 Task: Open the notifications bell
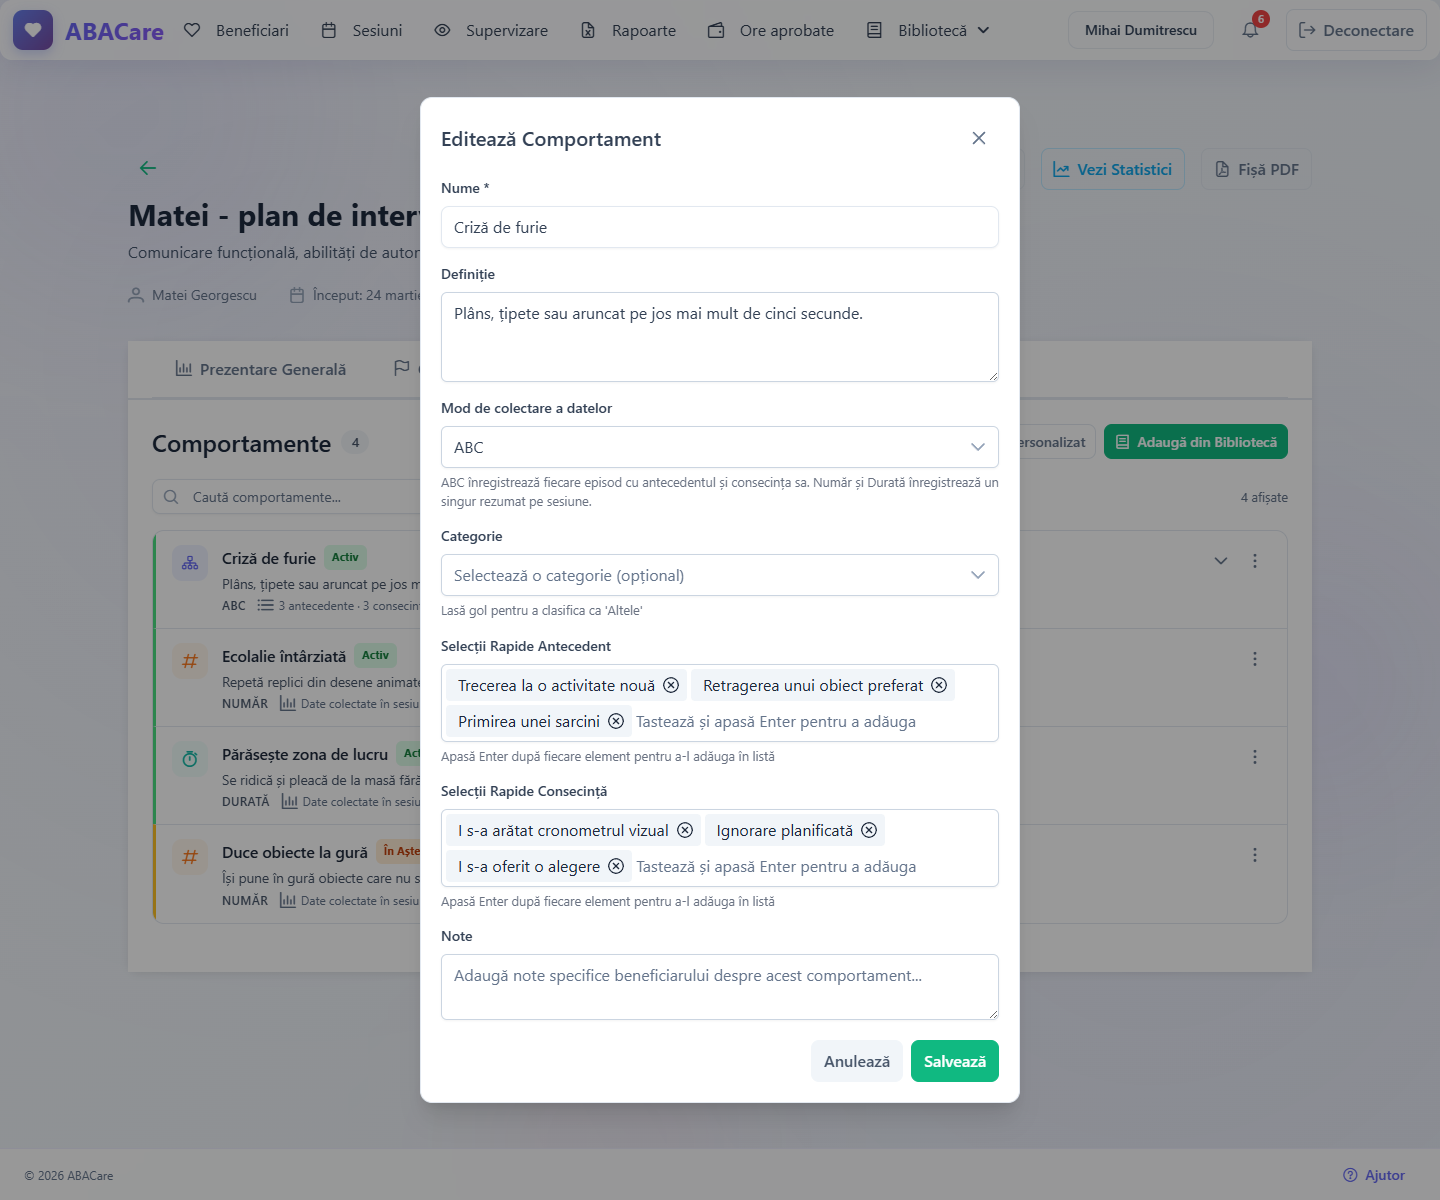point(1250,30)
